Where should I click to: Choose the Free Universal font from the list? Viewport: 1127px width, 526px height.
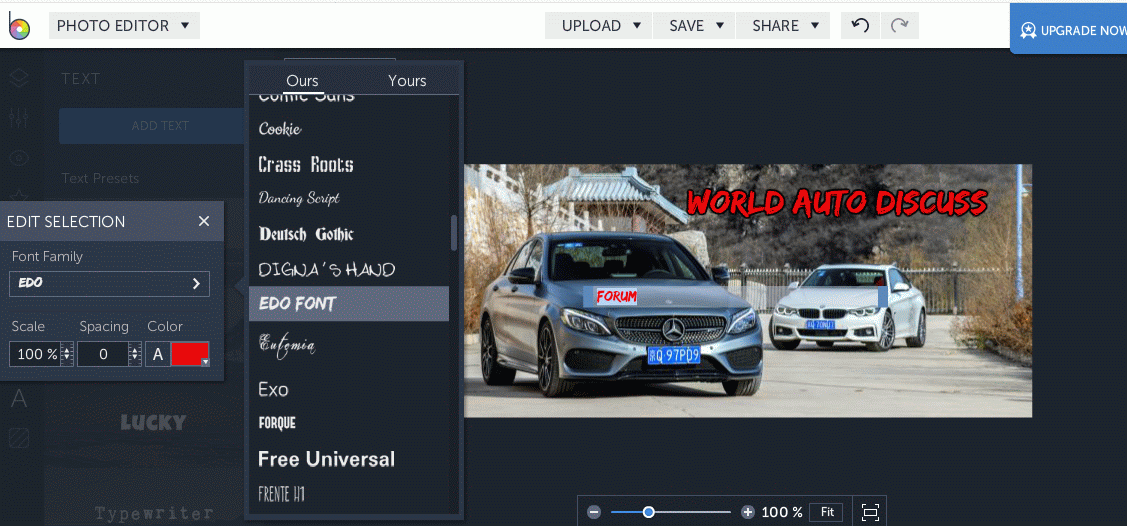(326, 459)
